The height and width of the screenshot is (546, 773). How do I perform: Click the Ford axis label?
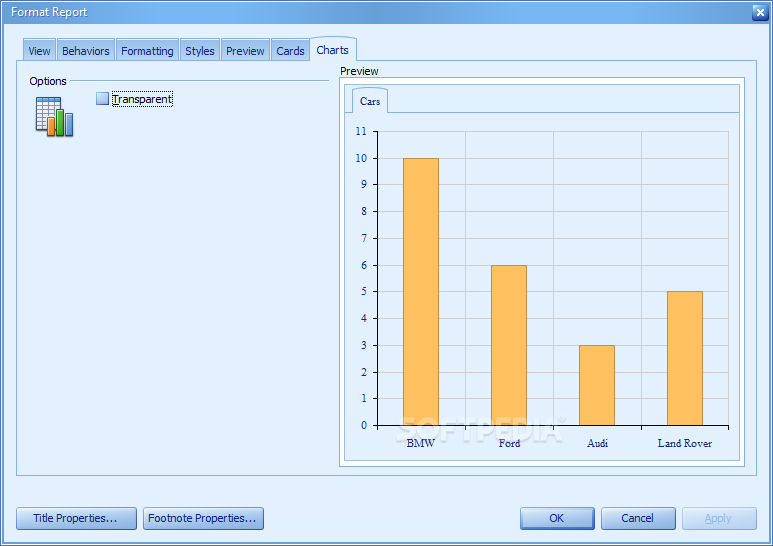tap(509, 443)
